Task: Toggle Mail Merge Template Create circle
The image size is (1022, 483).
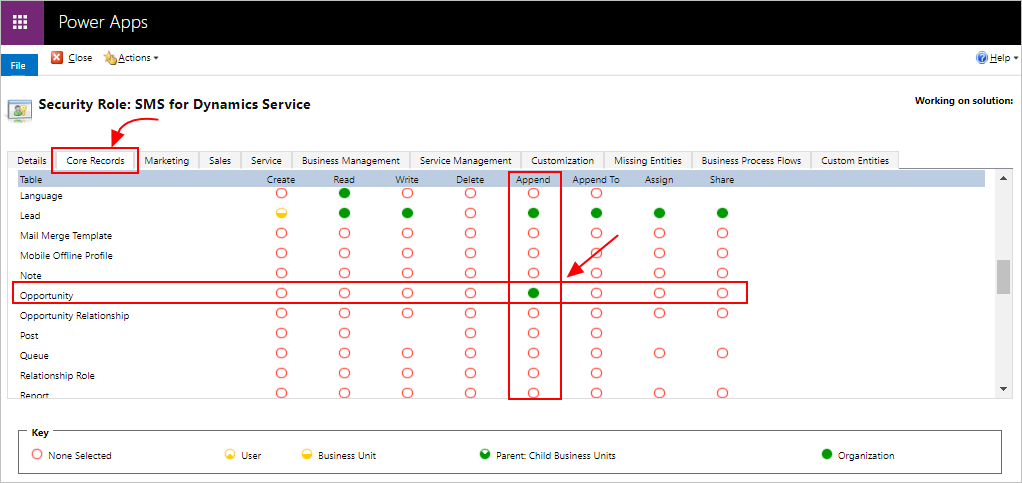Action: (x=282, y=233)
